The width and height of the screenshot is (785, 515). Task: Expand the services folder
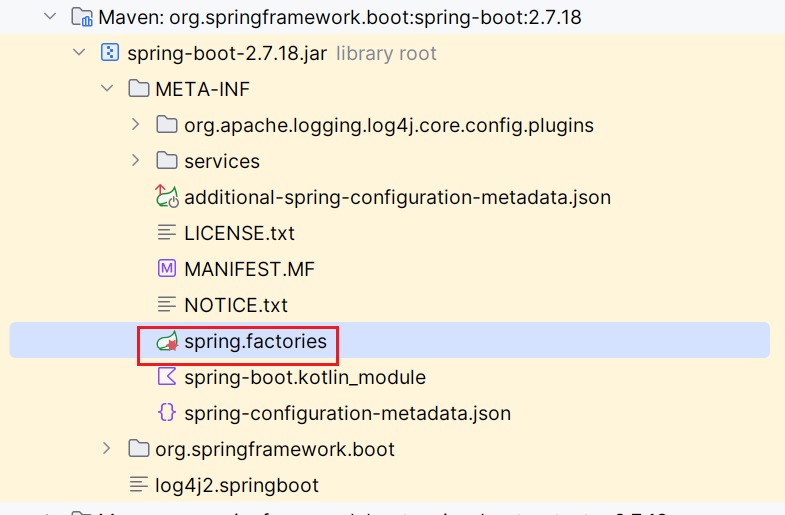(x=135, y=161)
